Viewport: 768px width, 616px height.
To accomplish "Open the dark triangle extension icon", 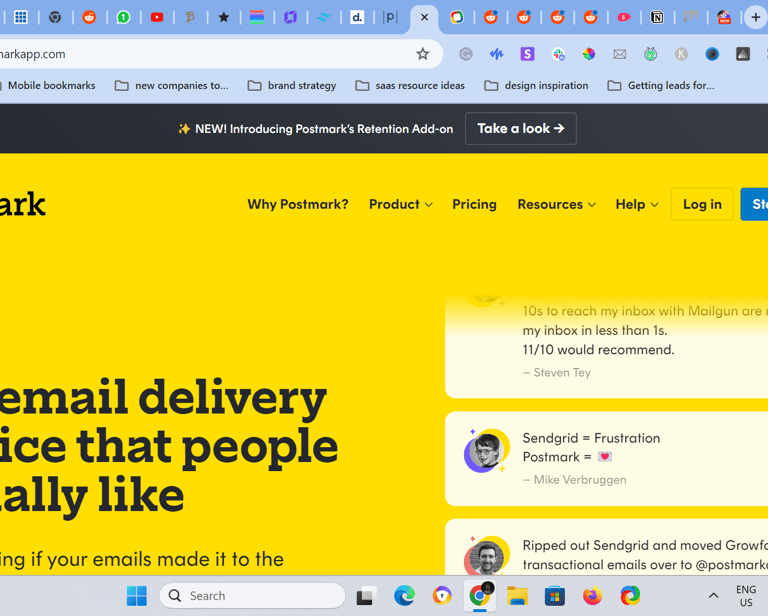I will pyautogui.click(x=743, y=54).
